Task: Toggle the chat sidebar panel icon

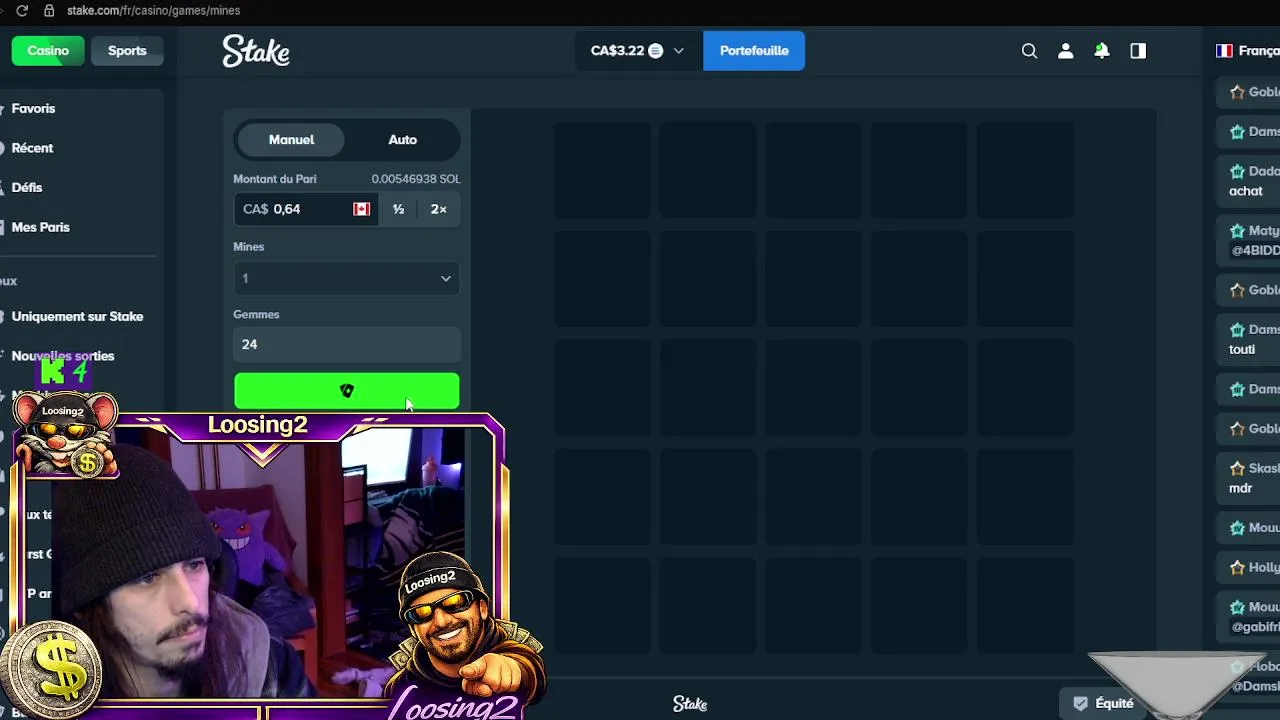Action: click(1138, 51)
